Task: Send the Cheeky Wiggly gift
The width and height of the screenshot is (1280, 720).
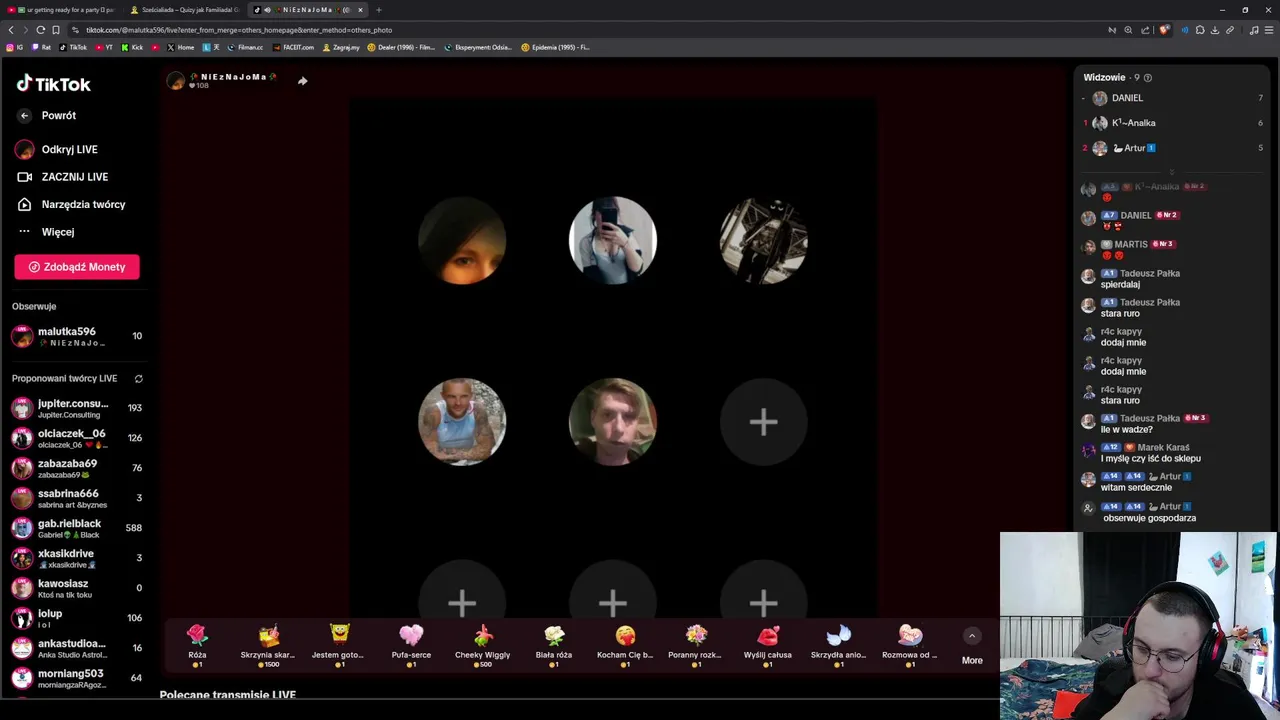Action: (x=483, y=644)
